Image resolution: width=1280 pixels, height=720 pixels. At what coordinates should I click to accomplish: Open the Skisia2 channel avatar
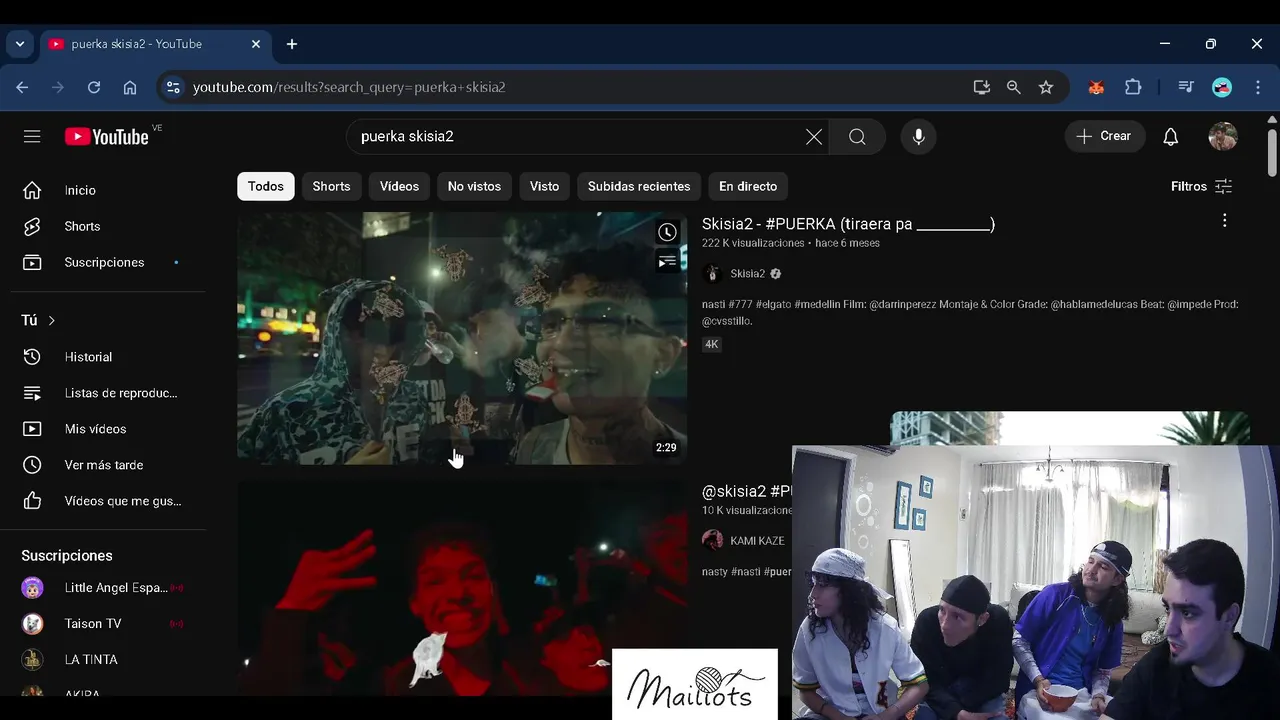coord(713,274)
